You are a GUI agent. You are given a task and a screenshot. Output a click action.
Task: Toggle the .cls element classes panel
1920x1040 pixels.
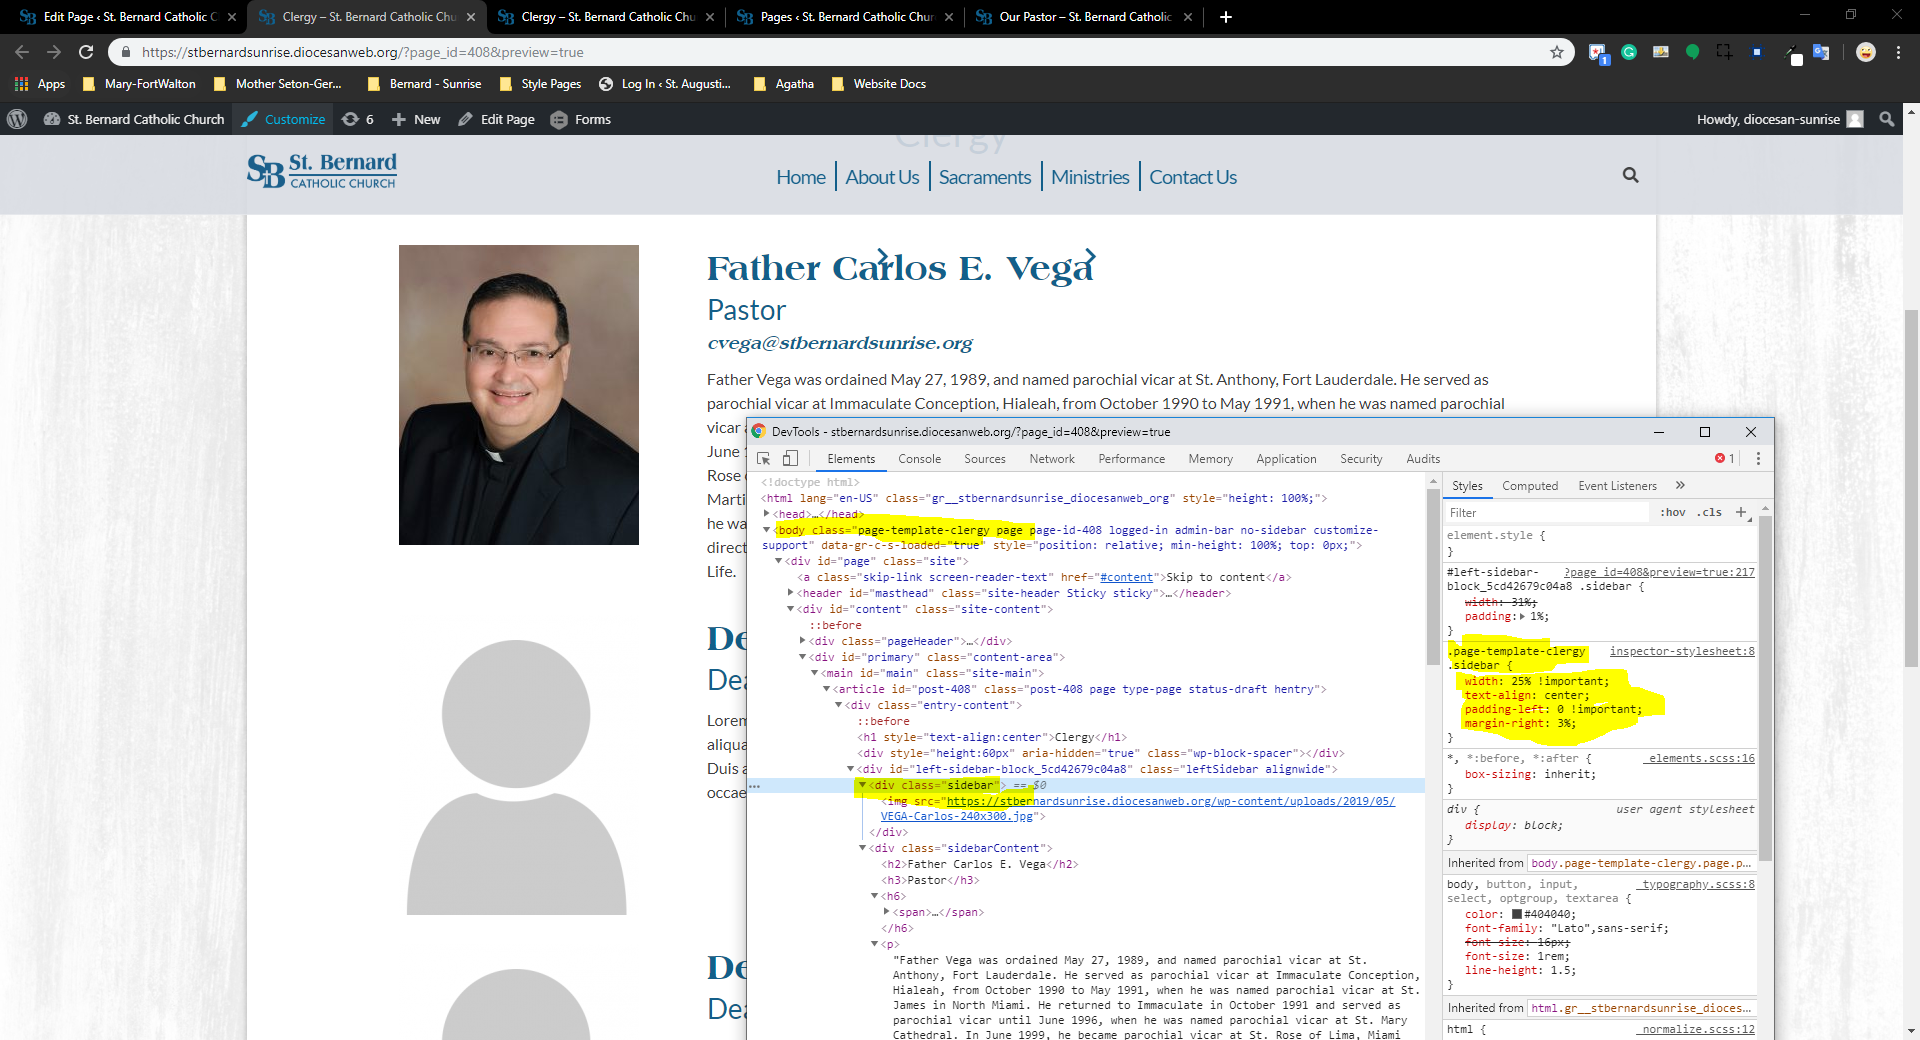(1709, 512)
